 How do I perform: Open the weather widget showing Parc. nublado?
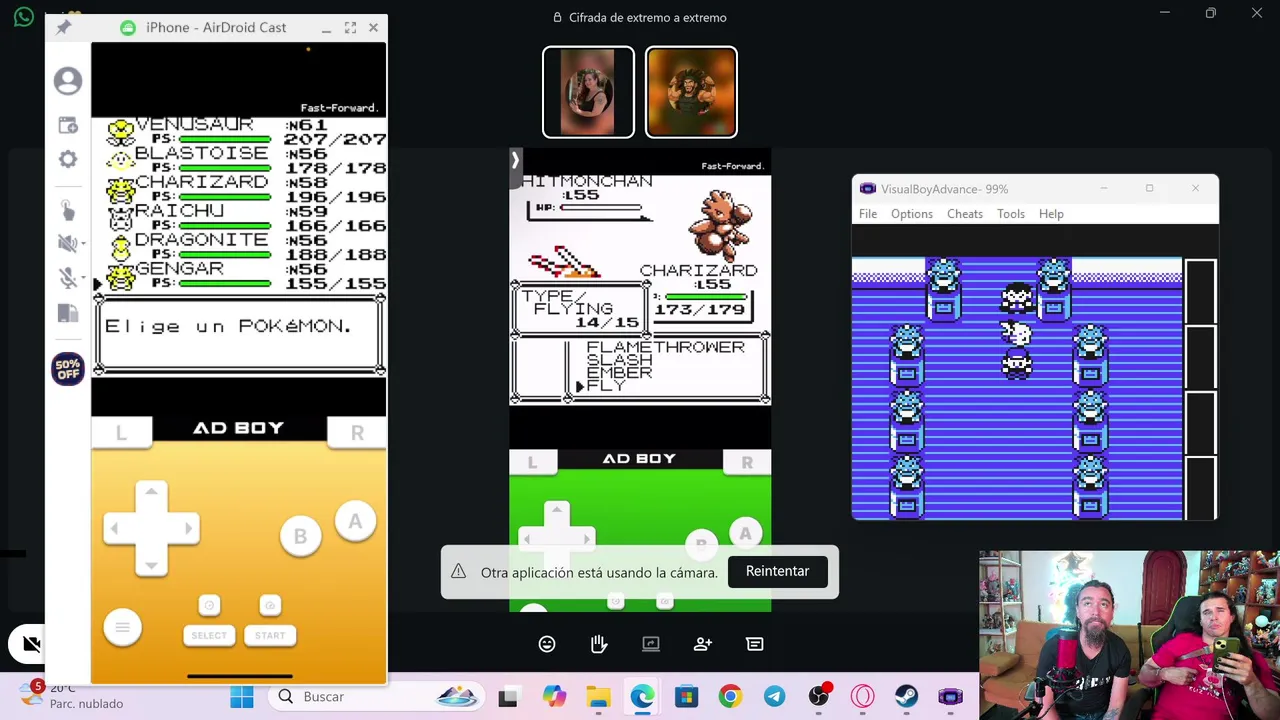[72, 696]
